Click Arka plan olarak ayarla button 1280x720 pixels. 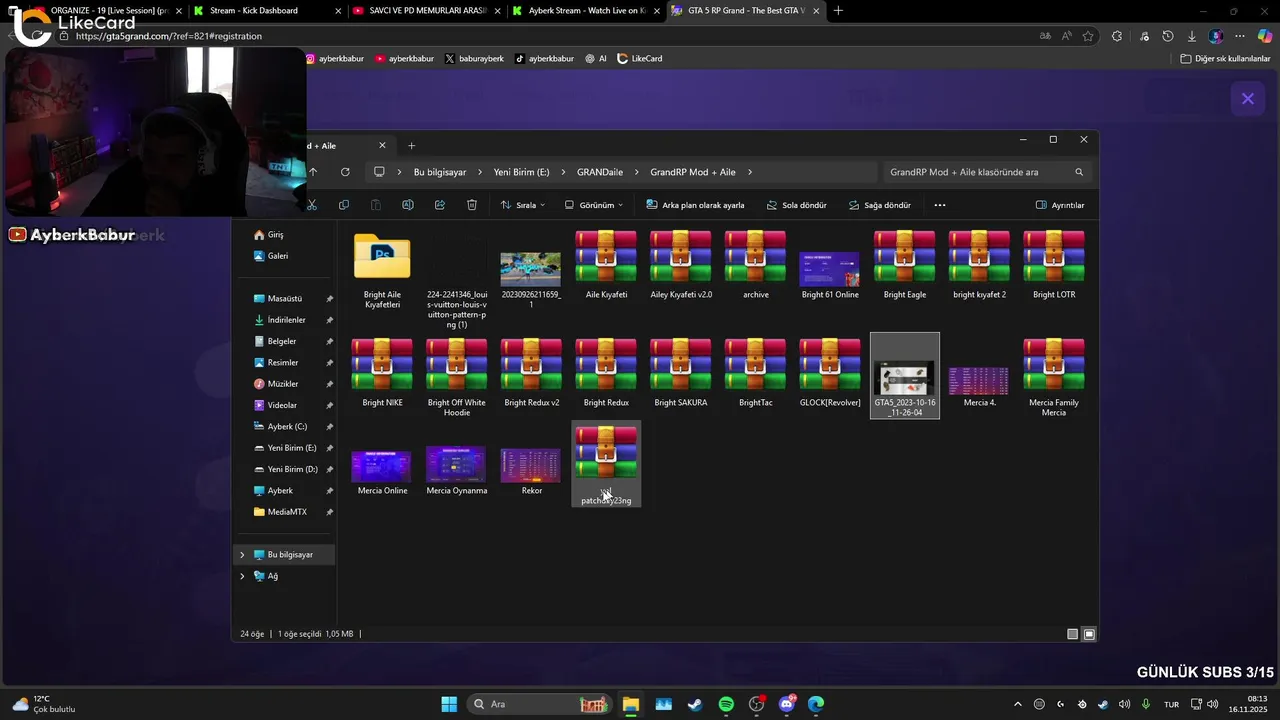point(695,205)
